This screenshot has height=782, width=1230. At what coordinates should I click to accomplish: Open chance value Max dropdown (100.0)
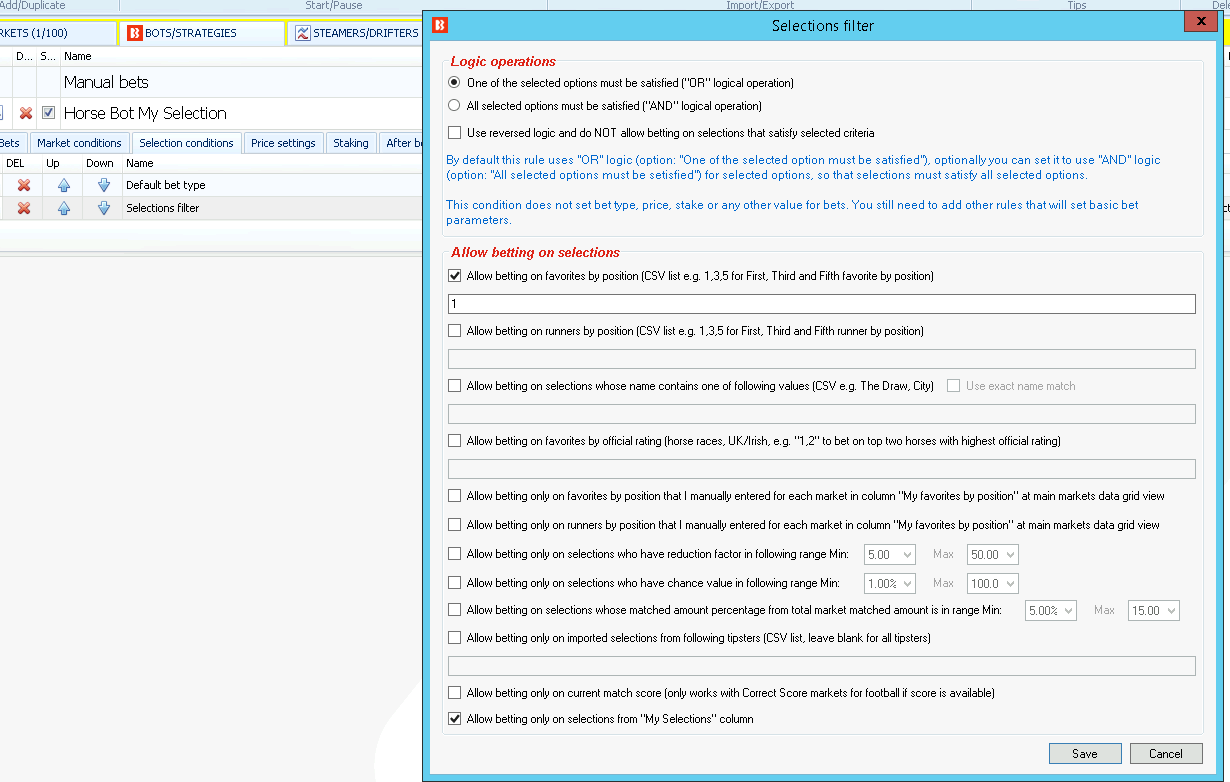coord(992,583)
